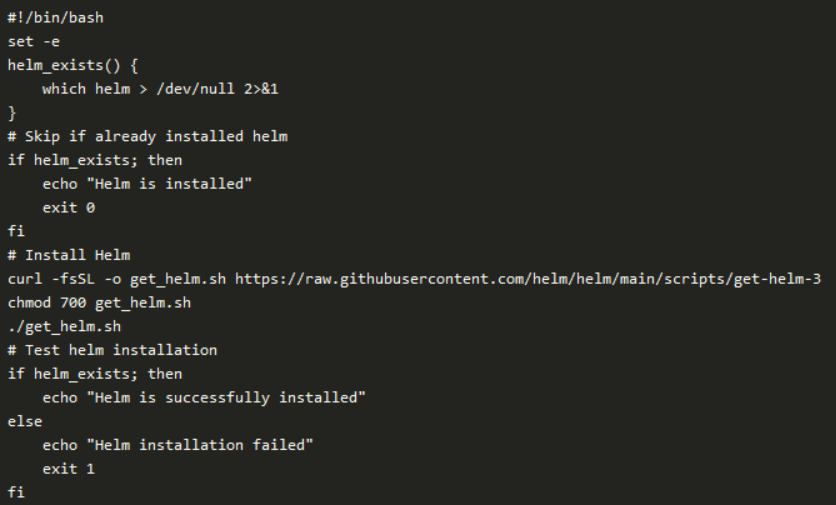Place cursor on the set -e line
The height and width of the screenshot is (505, 836).
(x=34, y=41)
